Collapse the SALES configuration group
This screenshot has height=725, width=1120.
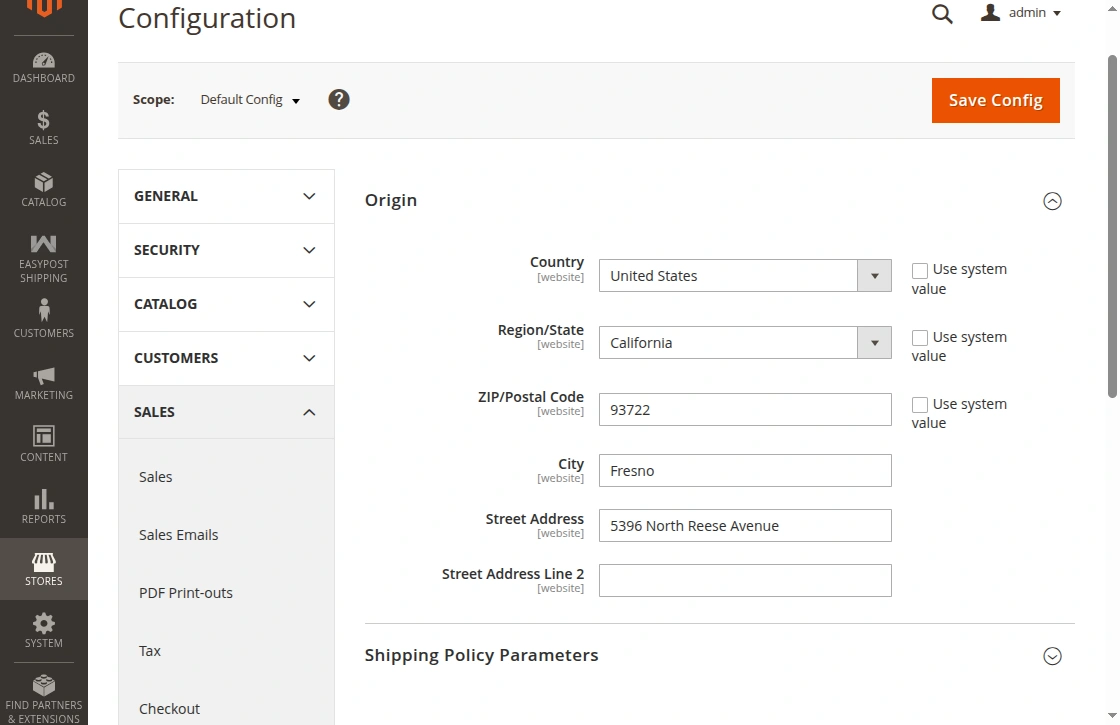[226, 412]
